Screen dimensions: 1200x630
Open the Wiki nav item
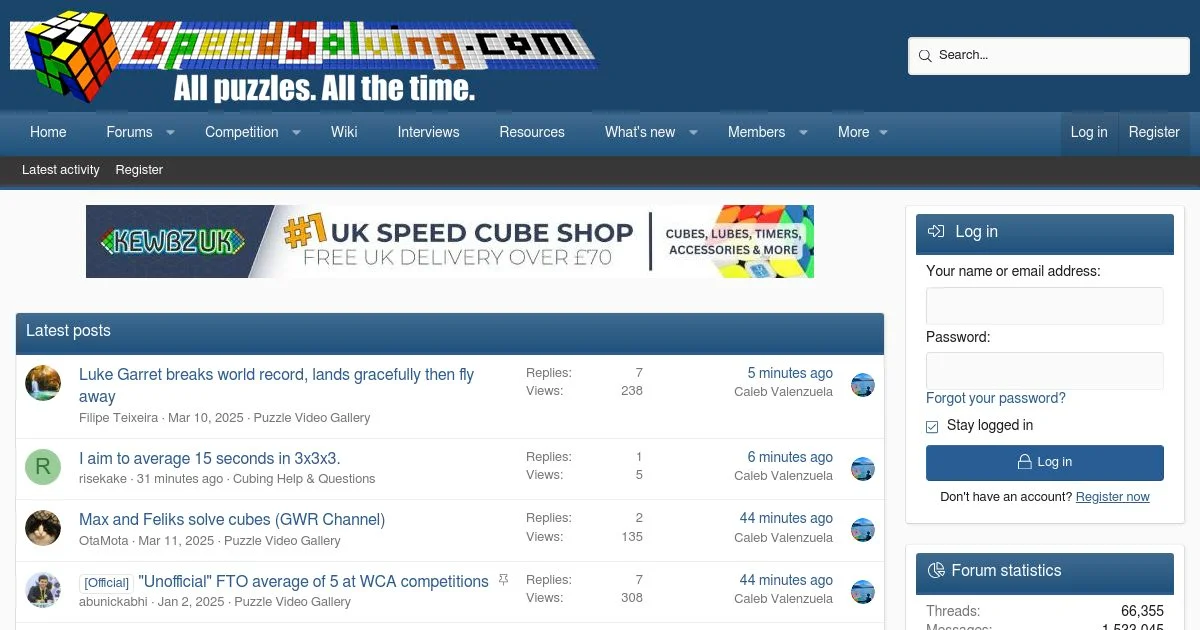click(x=344, y=132)
